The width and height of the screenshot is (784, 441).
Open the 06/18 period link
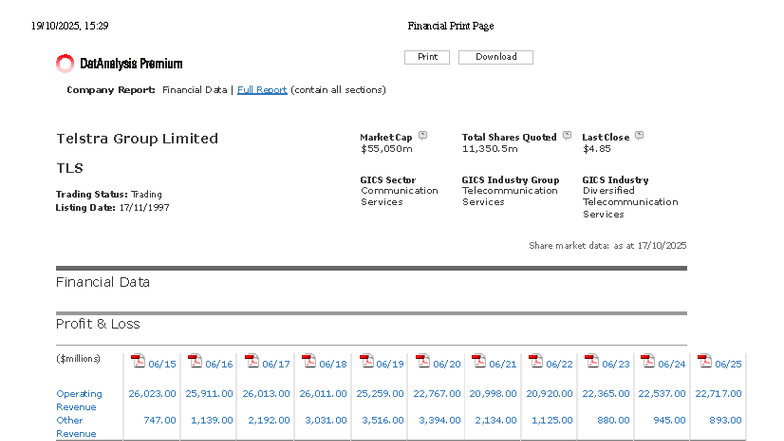click(333, 364)
